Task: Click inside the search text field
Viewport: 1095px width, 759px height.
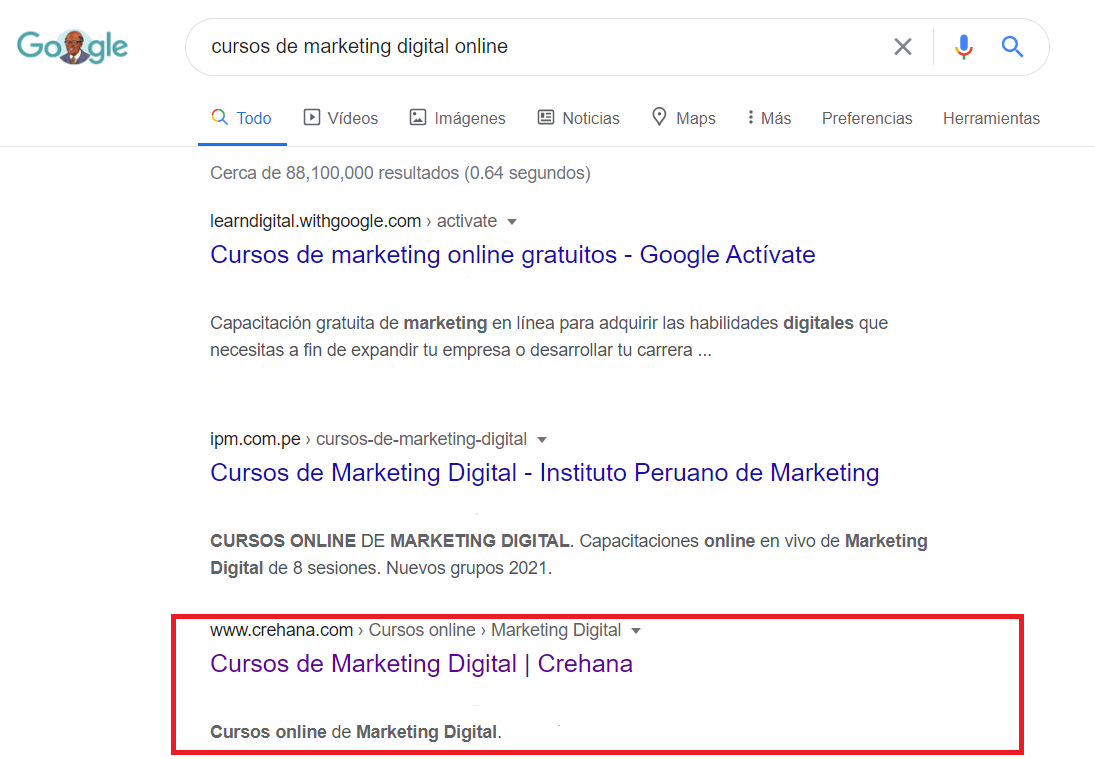Action: pyautogui.click(x=540, y=46)
